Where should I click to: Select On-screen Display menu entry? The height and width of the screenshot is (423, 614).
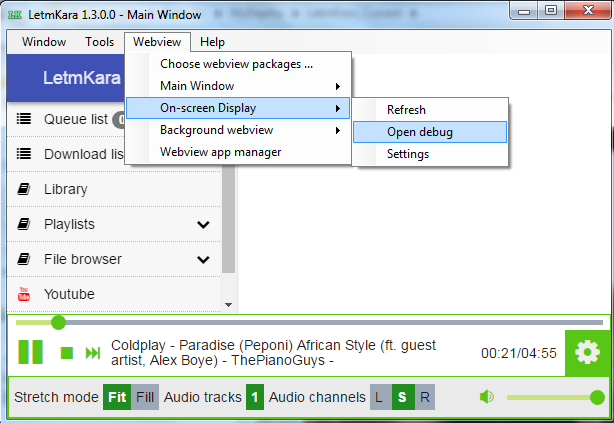click(238, 108)
